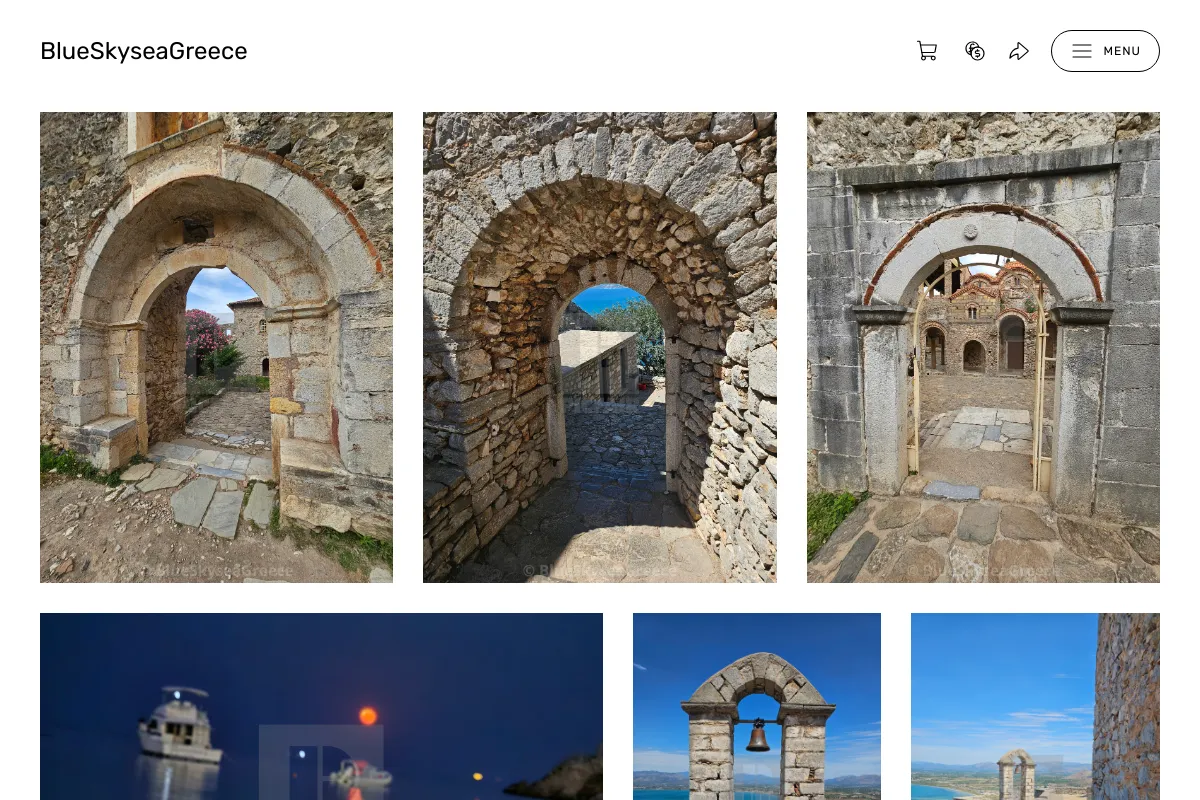Go to the BlueSkyseaGreece home title
The height and width of the screenshot is (800, 1200).
coord(144,51)
